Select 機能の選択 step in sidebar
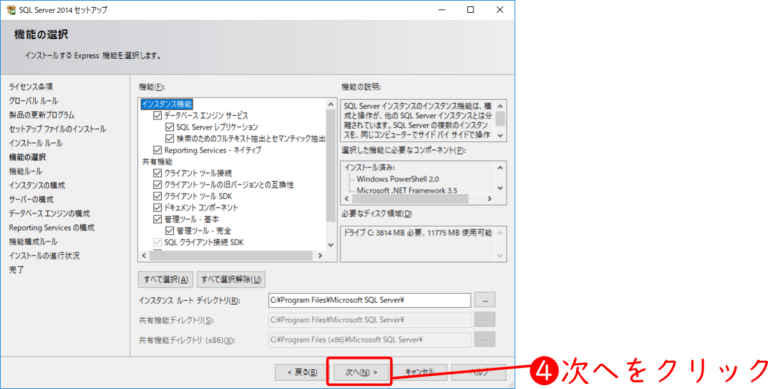The image size is (768, 389). click(x=27, y=157)
